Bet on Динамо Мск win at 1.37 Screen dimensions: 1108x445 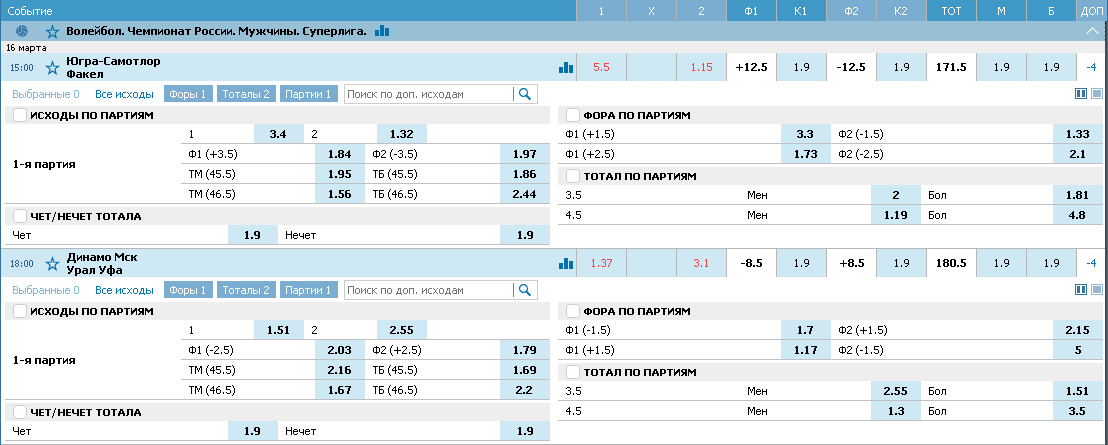(601, 263)
